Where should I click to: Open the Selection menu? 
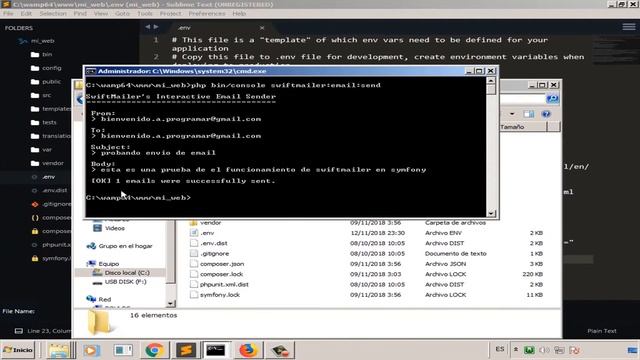point(53,13)
